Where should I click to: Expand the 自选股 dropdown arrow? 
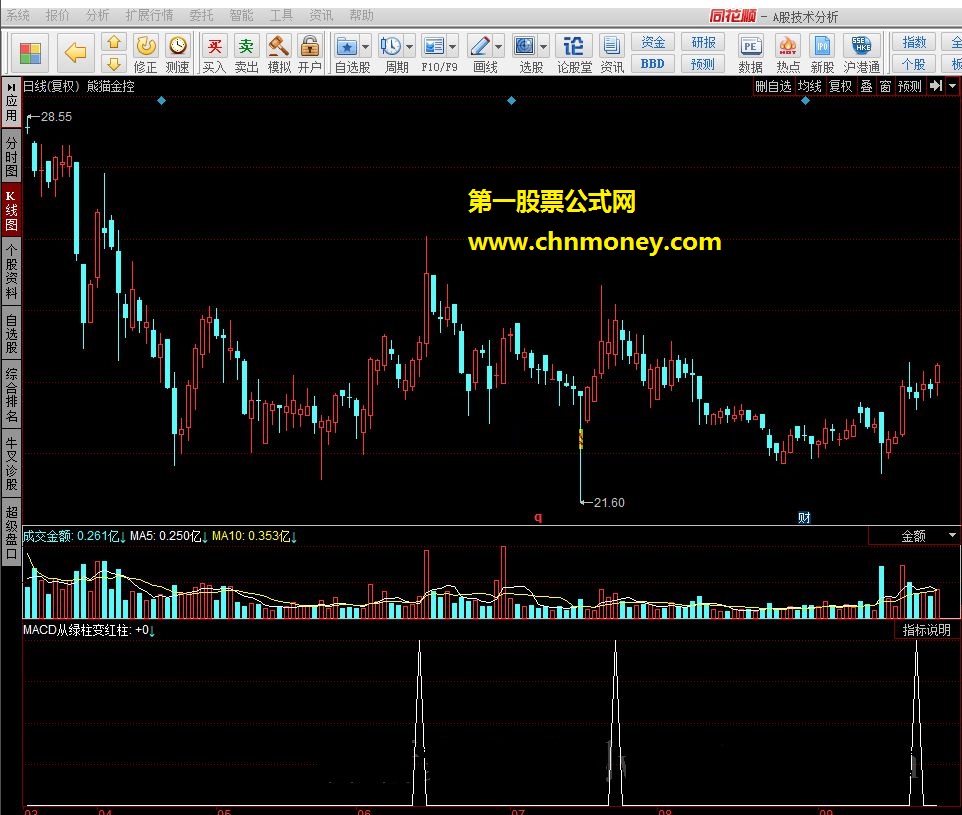[366, 47]
